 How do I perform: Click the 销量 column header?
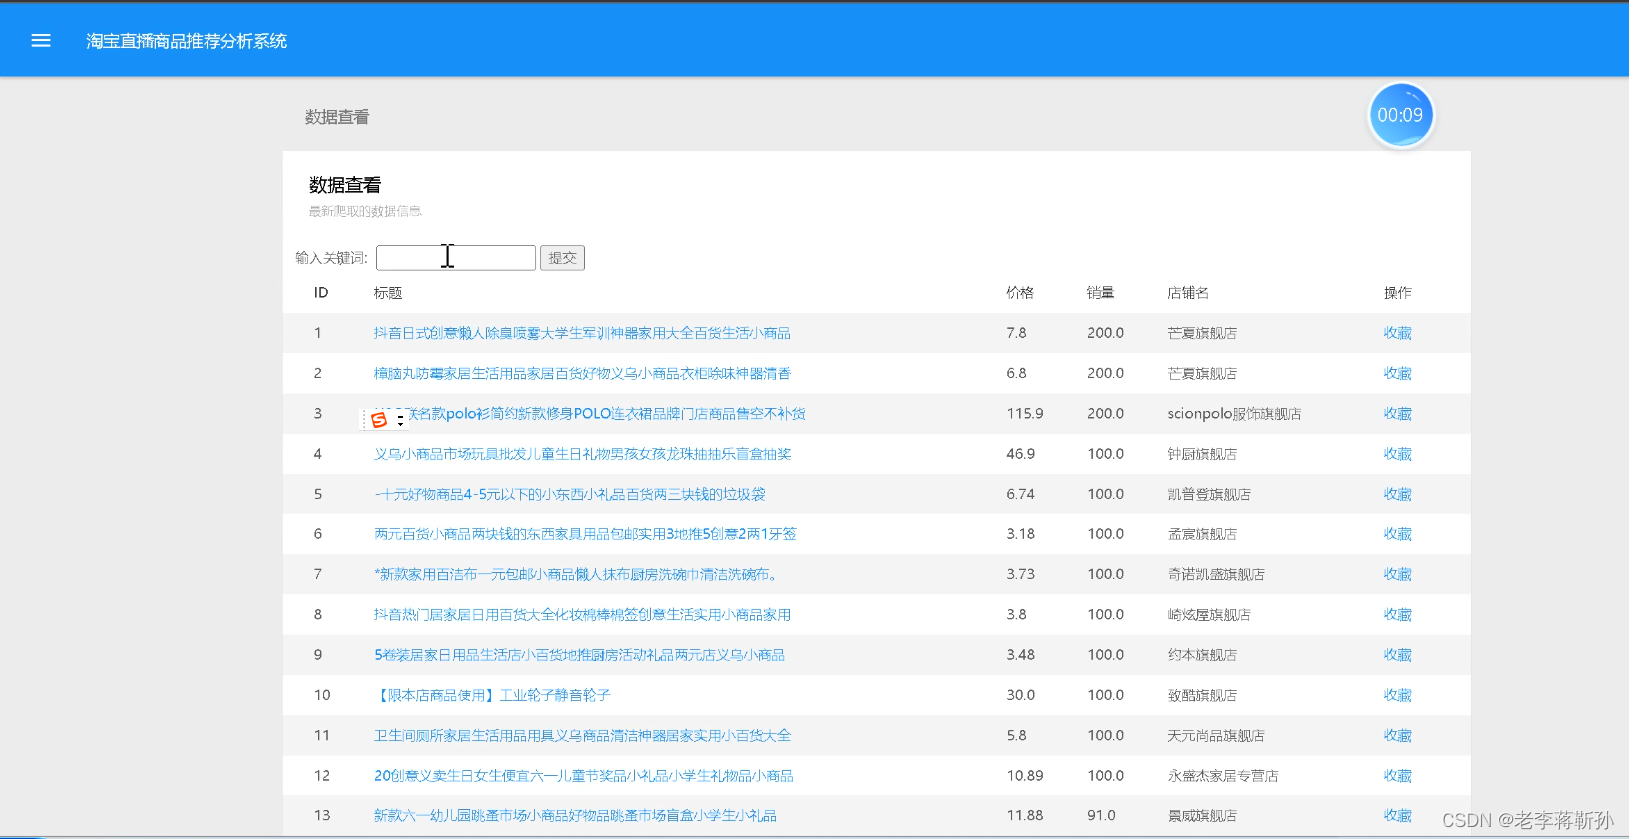[x=1101, y=293]
